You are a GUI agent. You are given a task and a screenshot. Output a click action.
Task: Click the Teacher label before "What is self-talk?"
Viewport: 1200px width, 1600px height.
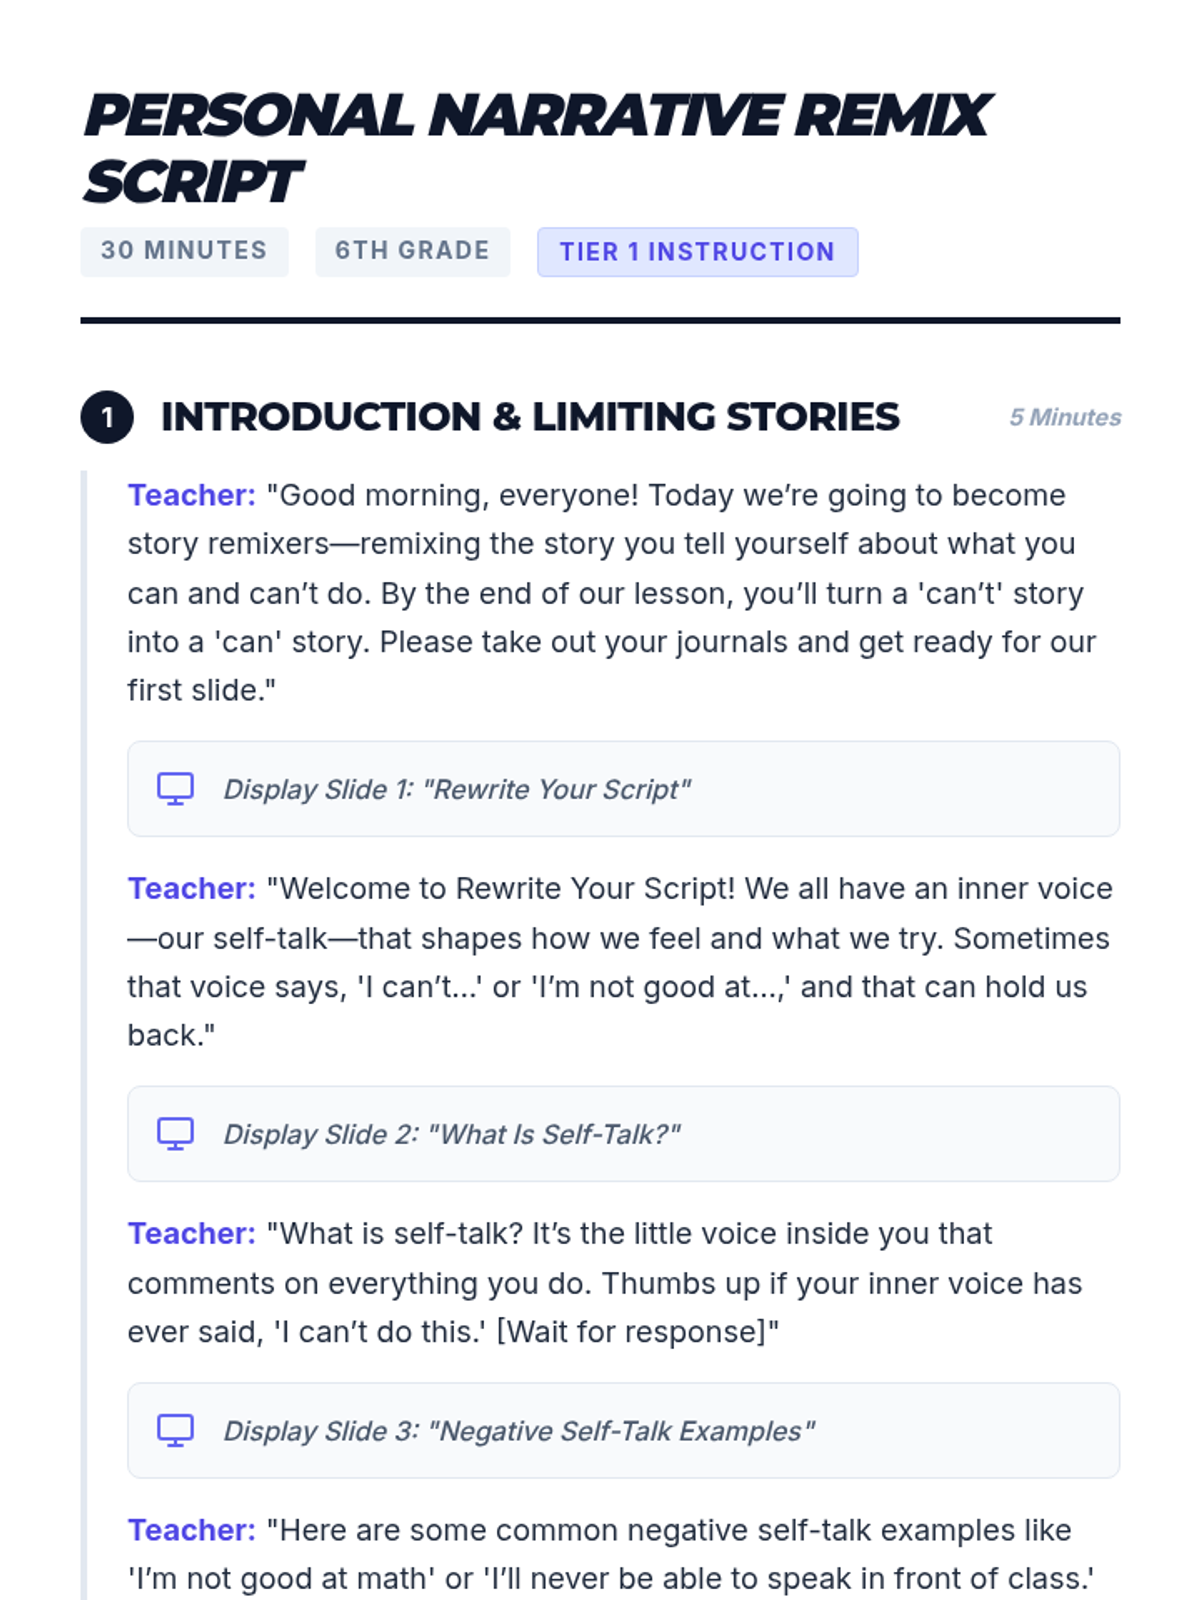point(192,1234)
